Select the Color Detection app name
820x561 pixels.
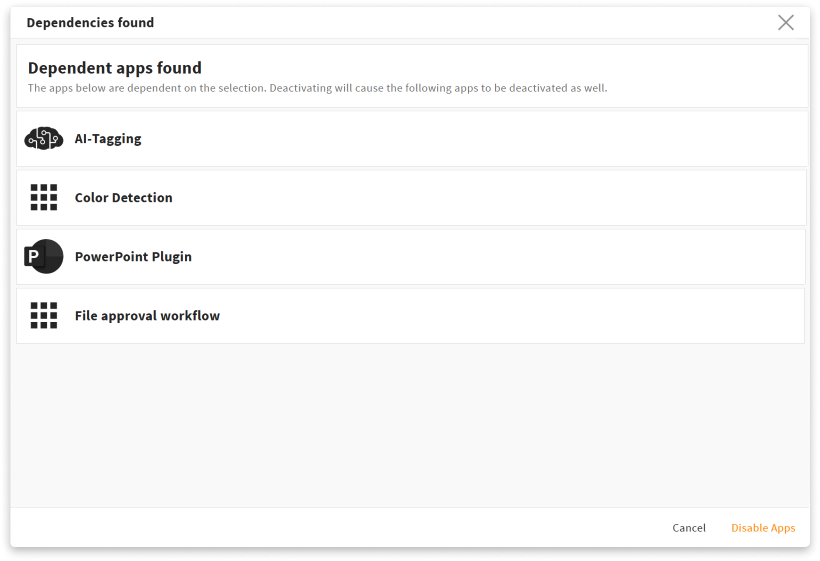[x=123, y=198]
